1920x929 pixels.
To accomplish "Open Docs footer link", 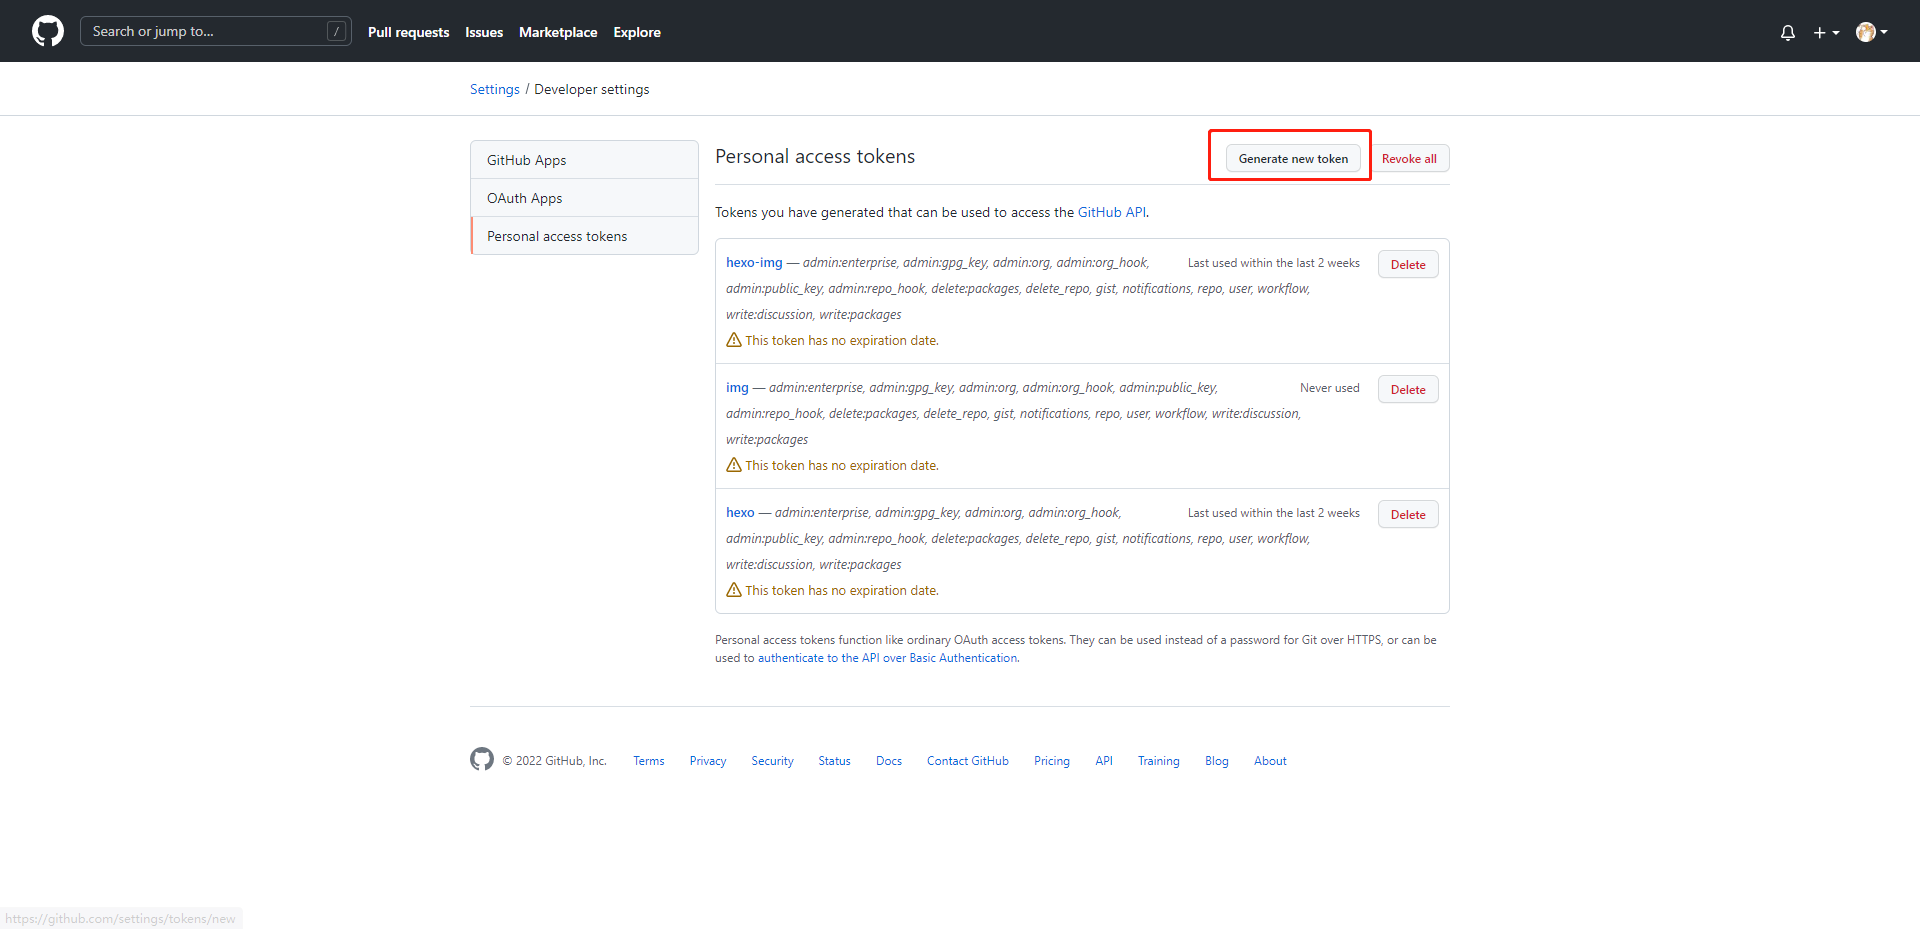I will pyautogui.click(x=889, y=761).
